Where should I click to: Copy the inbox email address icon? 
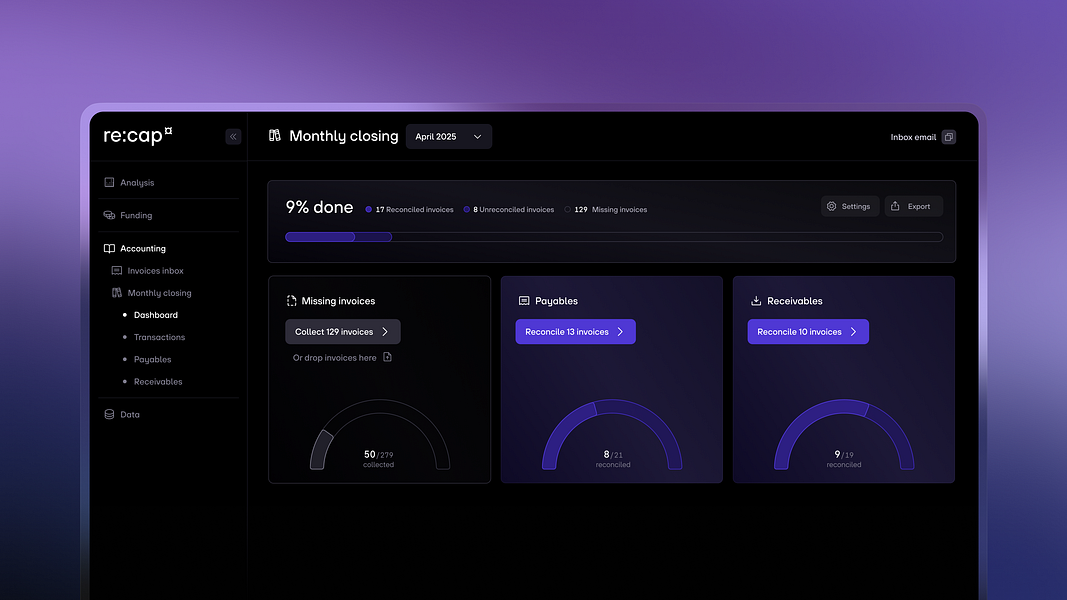(x=949, y=137)
